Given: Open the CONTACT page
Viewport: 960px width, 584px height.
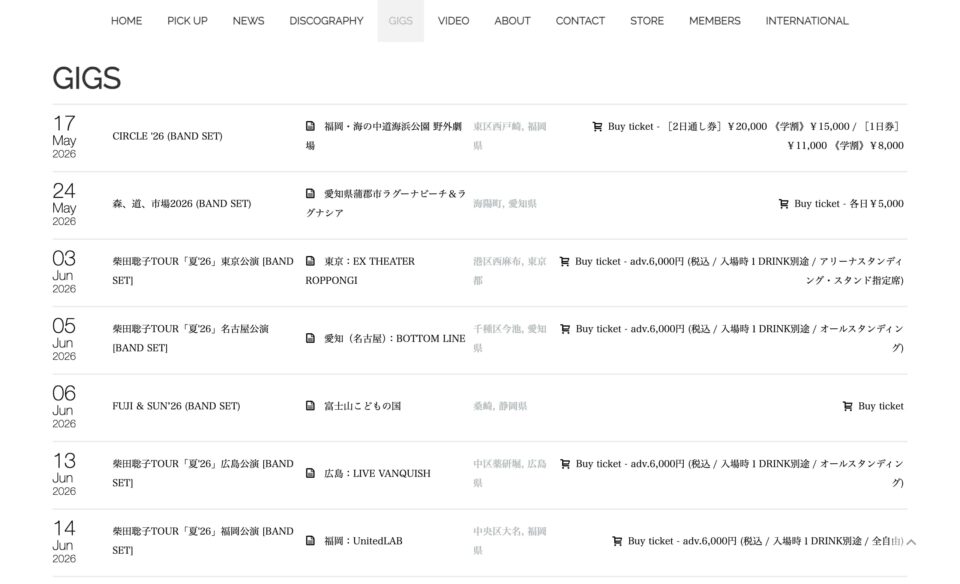Looking at the screenshot, I should coord(580,21).
